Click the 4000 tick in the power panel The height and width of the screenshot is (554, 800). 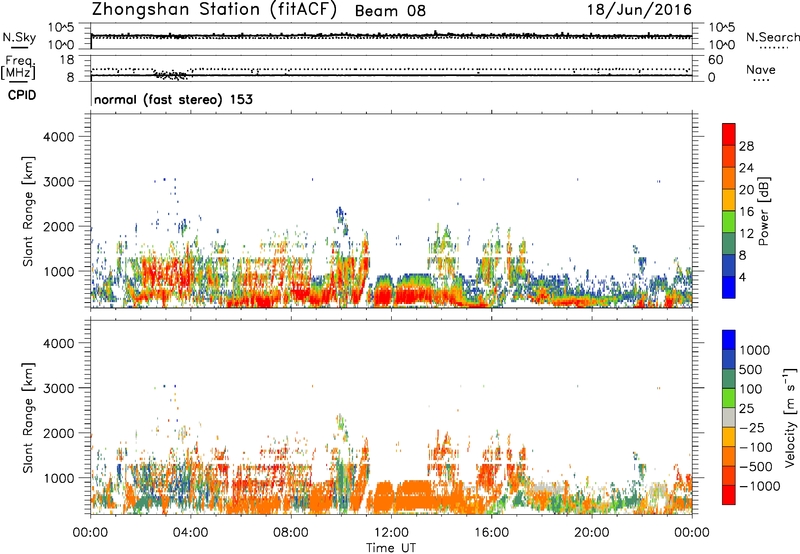59,137
